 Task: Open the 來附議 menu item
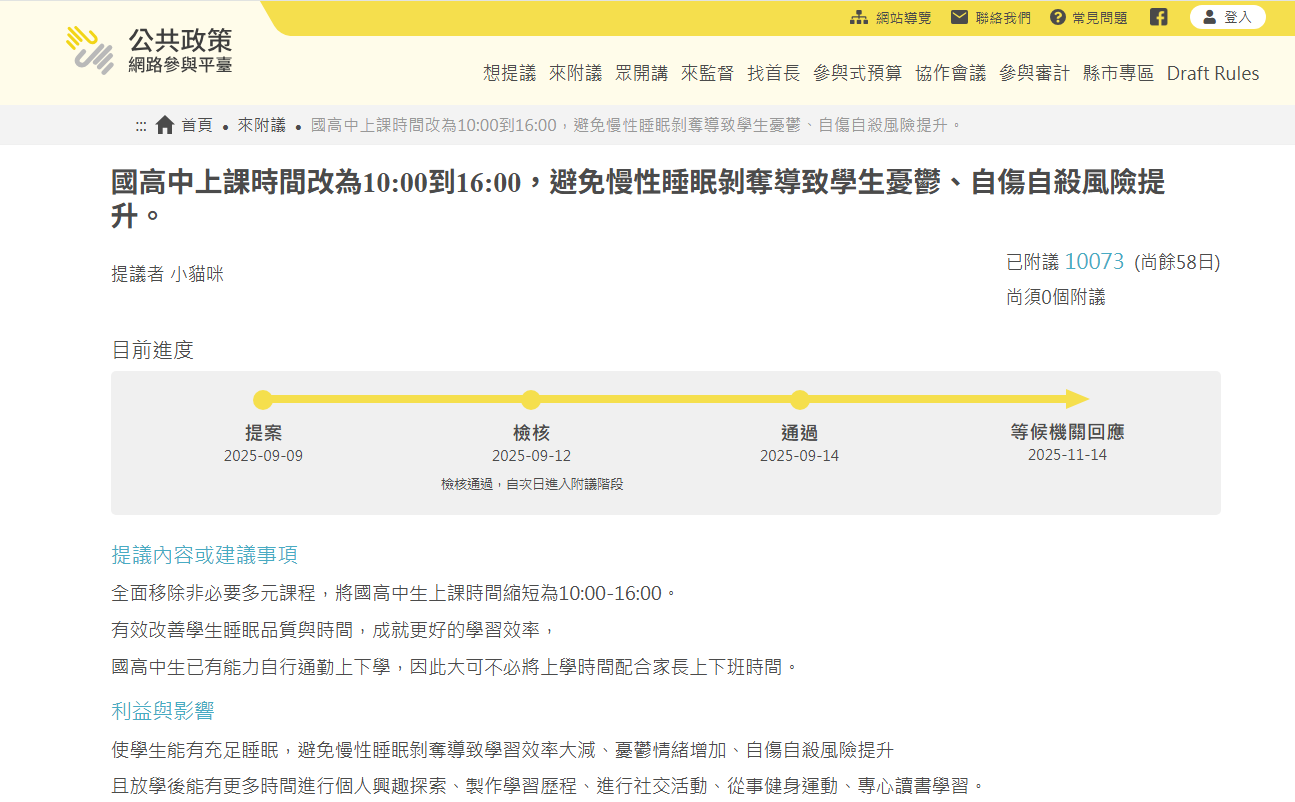coord(575,73)
